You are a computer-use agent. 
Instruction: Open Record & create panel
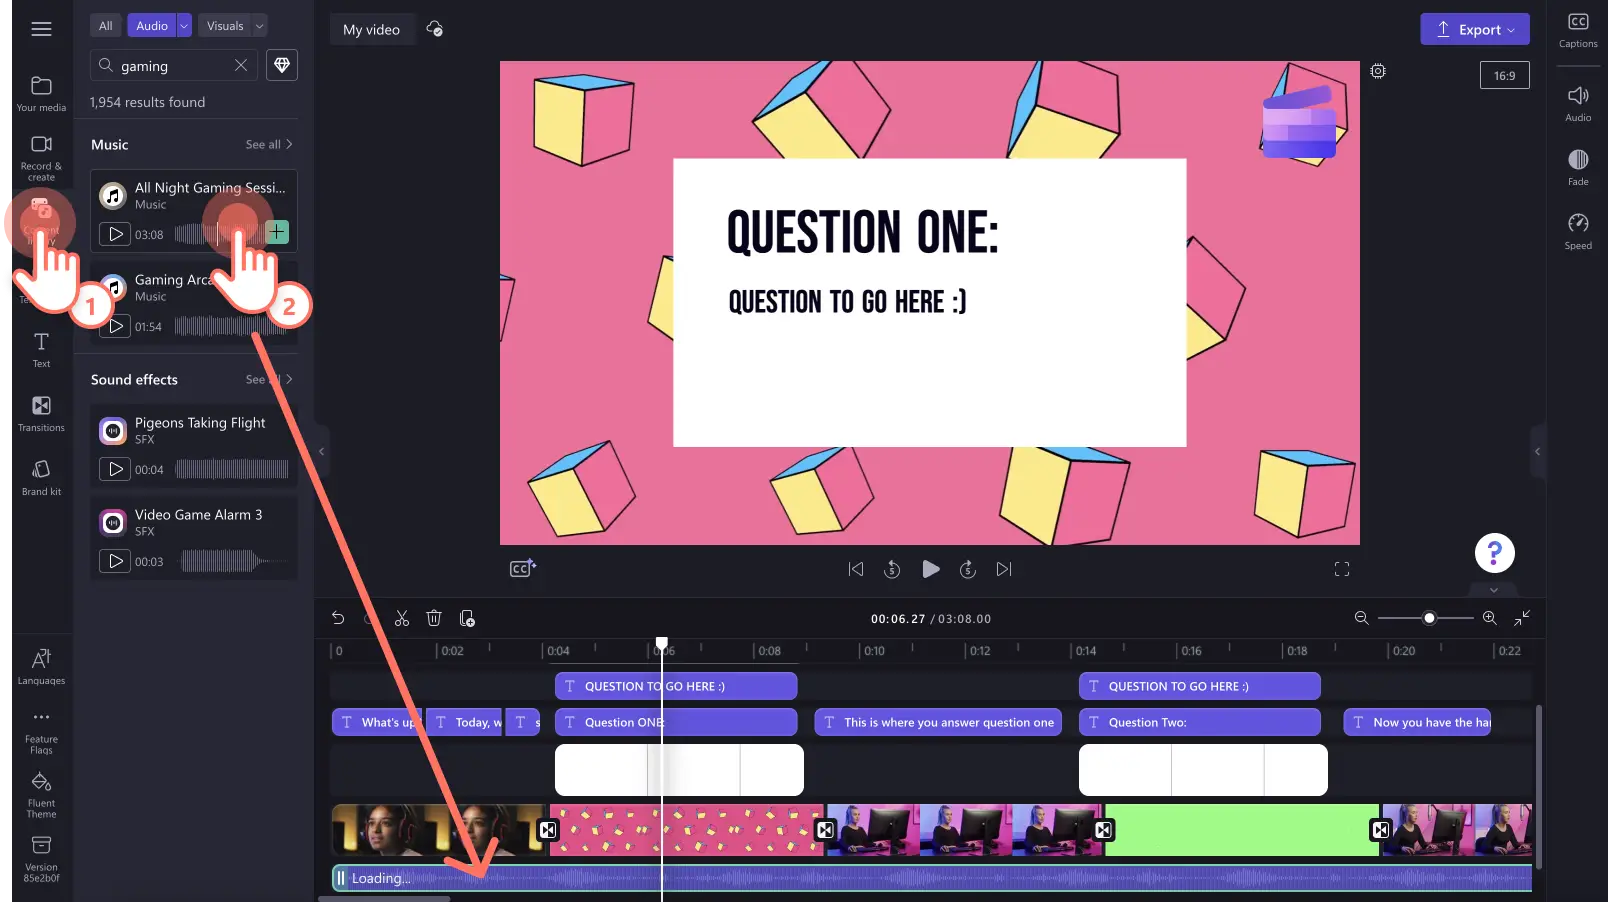click(41, 158)
